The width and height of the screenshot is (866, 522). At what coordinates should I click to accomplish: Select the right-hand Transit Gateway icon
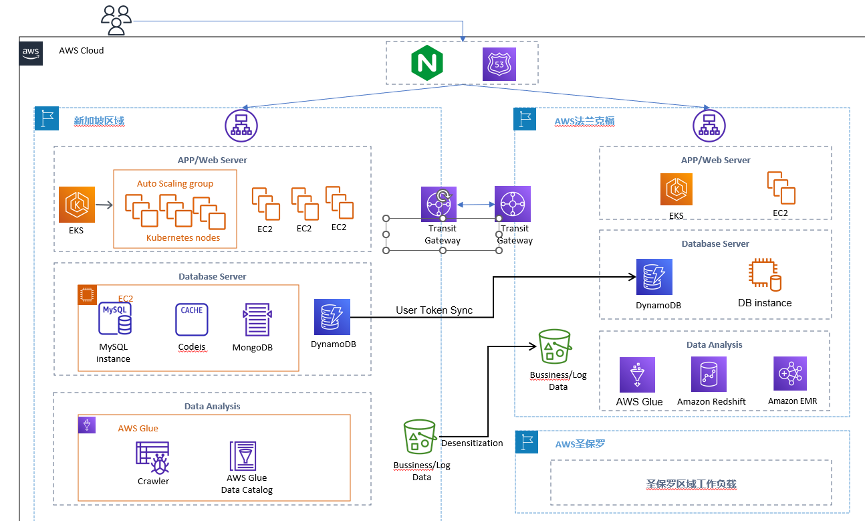(x=513, y=204)
